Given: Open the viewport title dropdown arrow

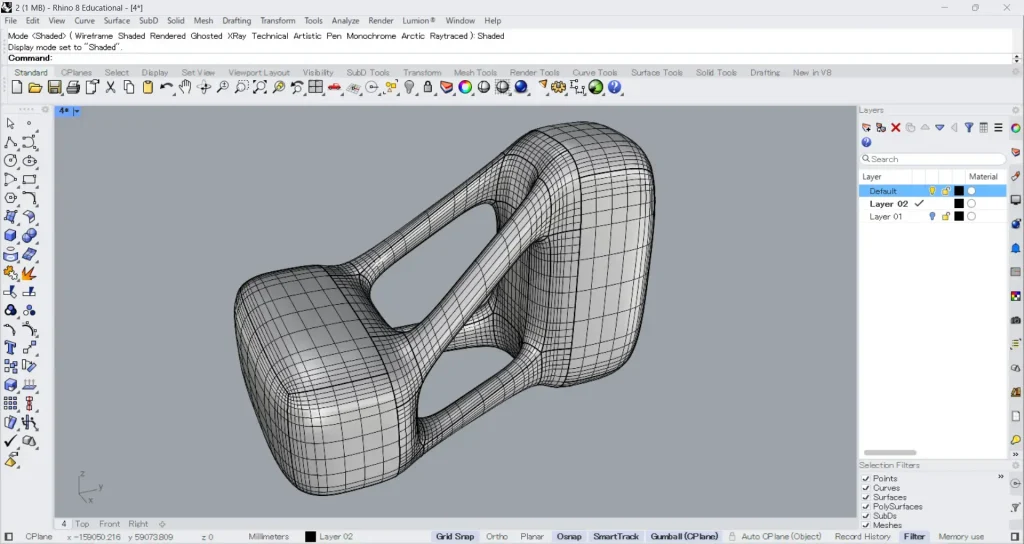Looking at the screenshot, I should [x=76, y=112].
